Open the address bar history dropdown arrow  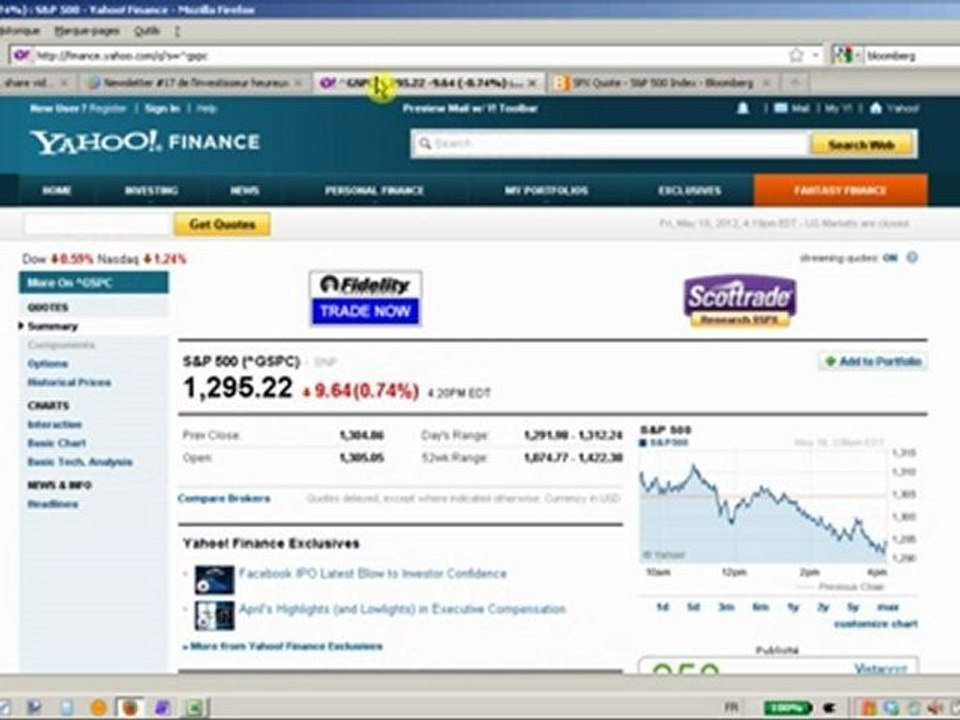[815, 55]
